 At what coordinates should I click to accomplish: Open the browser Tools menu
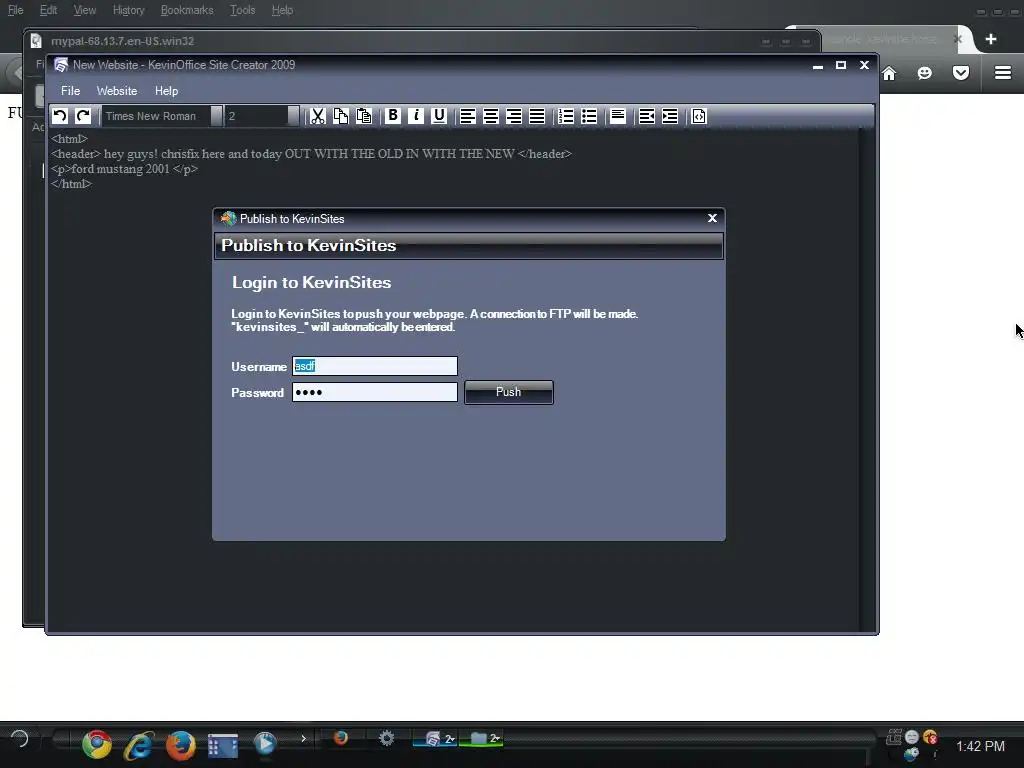click(242, 10)
